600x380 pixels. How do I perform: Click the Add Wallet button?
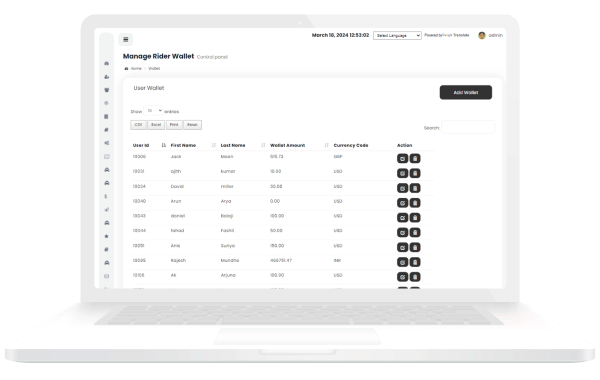[x=466, y=93]
